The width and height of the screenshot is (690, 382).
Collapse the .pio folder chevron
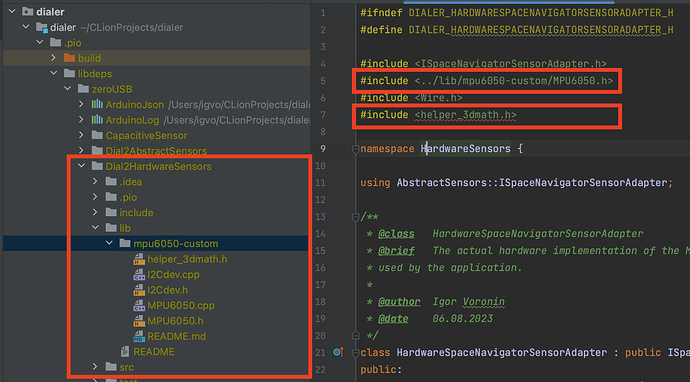pyautogui.click(x=40, y=43)
